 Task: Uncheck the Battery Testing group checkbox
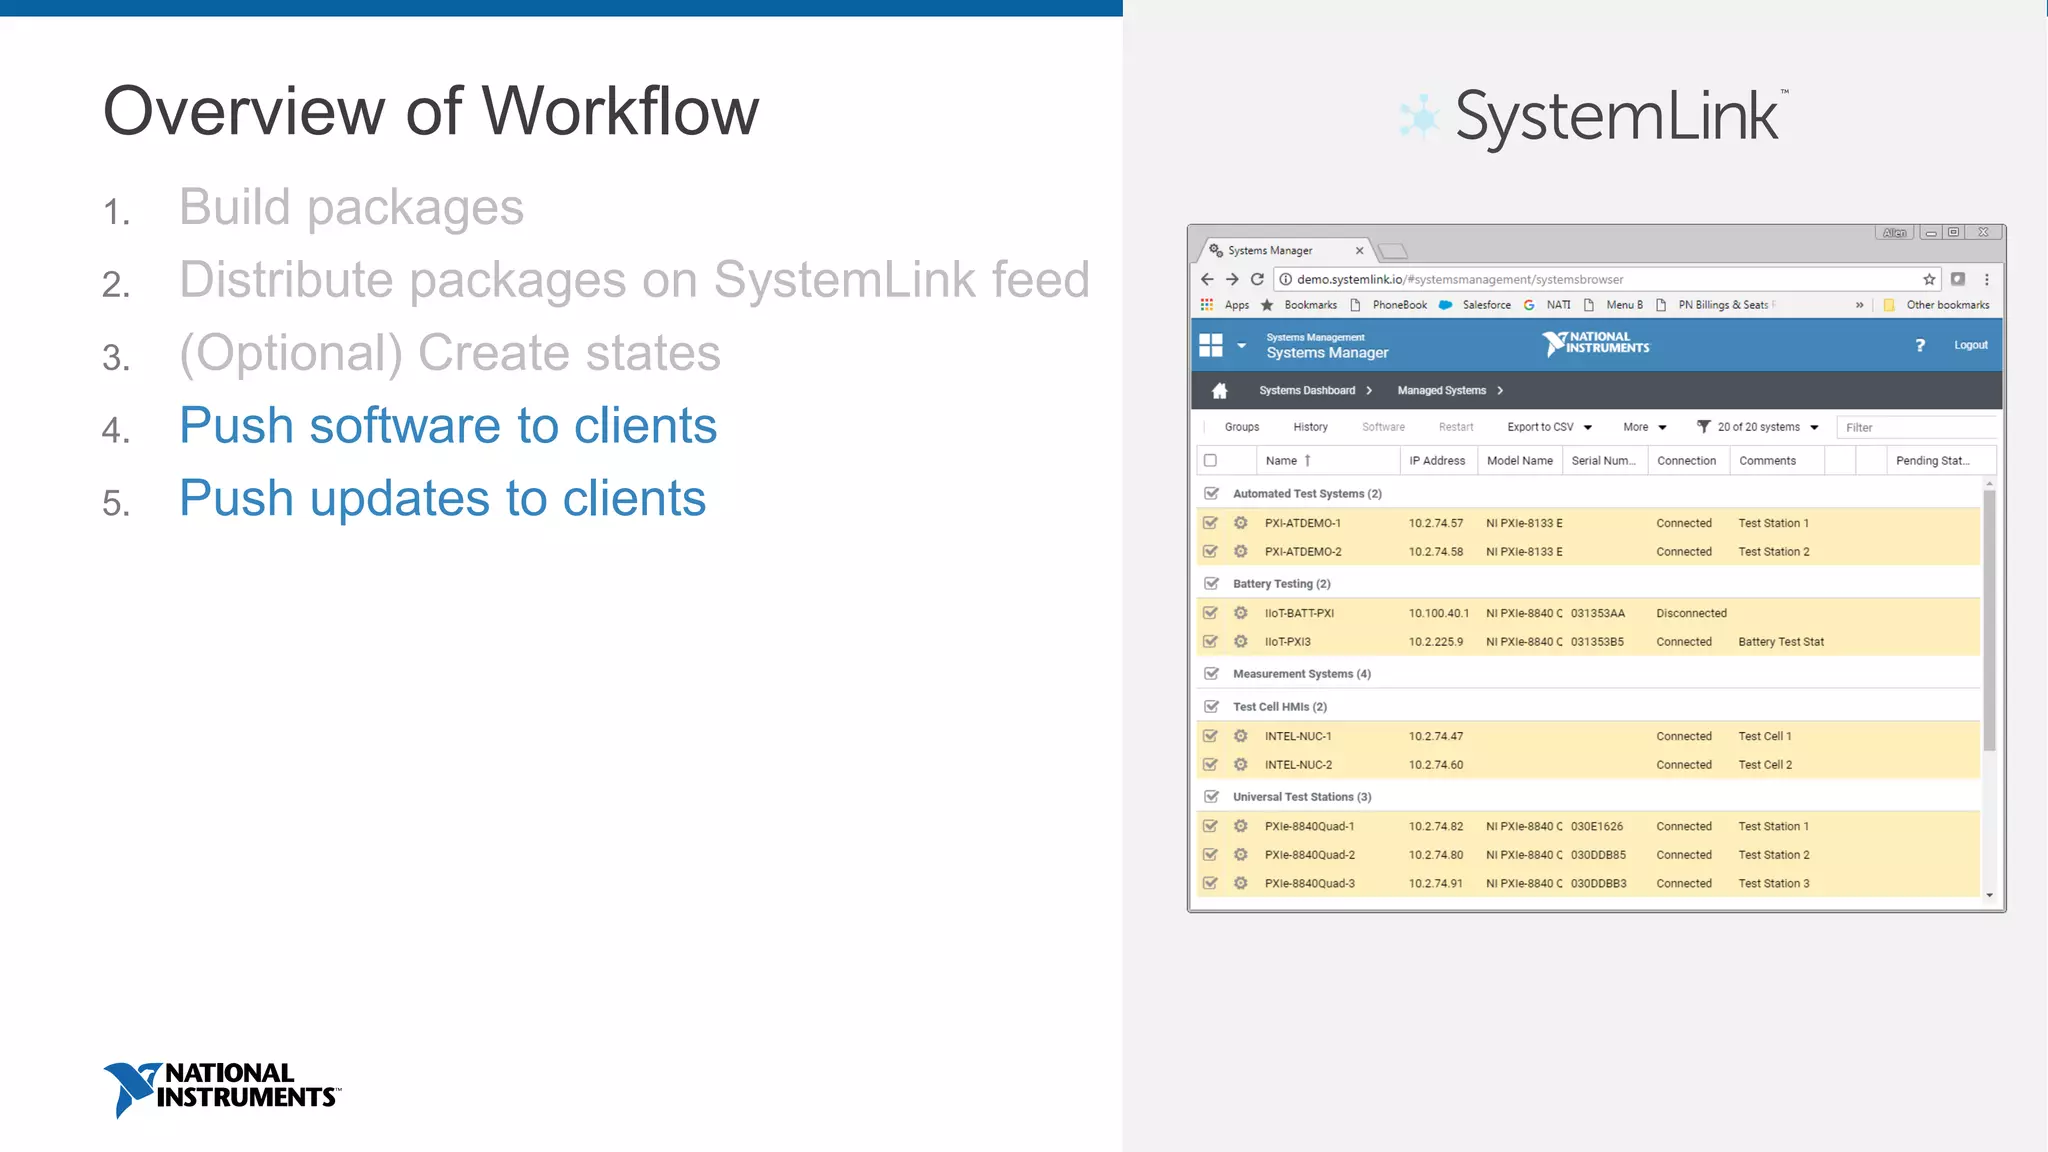(x=1211, y=584)
